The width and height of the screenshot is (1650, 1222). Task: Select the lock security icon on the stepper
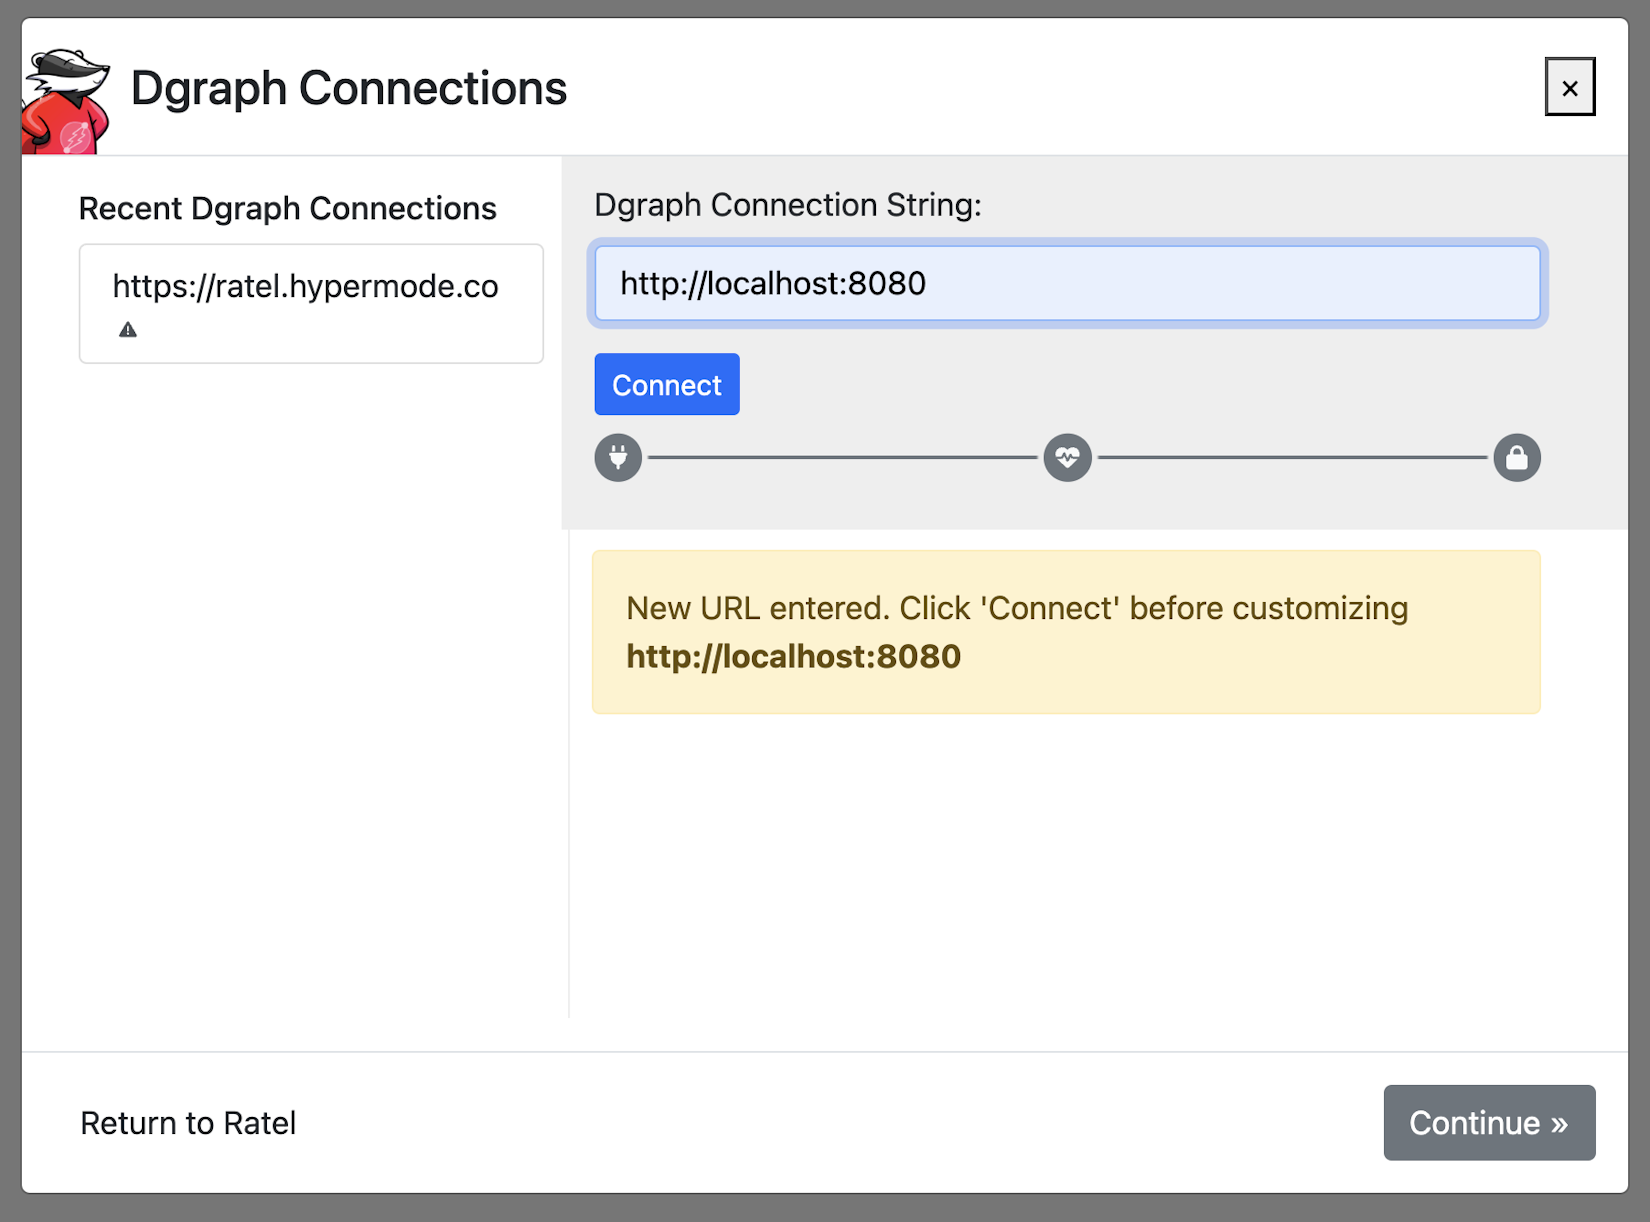coord(1517,457)
